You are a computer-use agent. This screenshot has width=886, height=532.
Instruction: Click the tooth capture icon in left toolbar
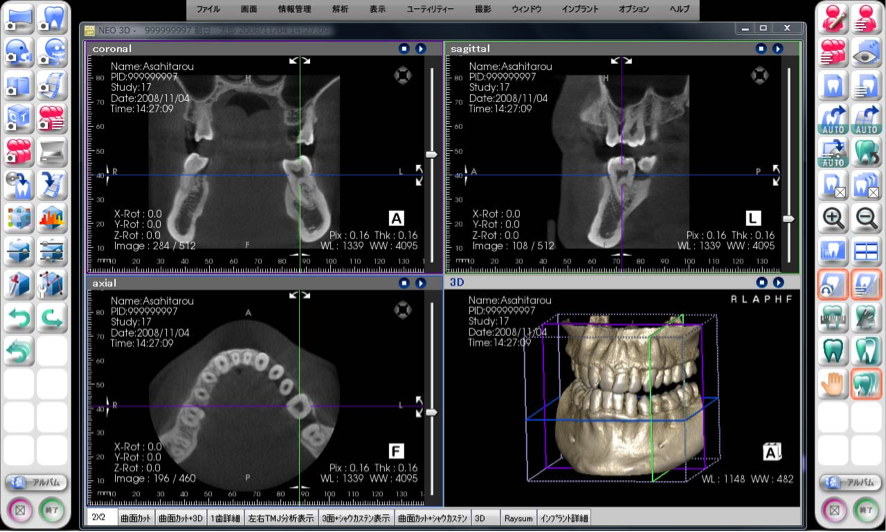click(x=53, y=19)
